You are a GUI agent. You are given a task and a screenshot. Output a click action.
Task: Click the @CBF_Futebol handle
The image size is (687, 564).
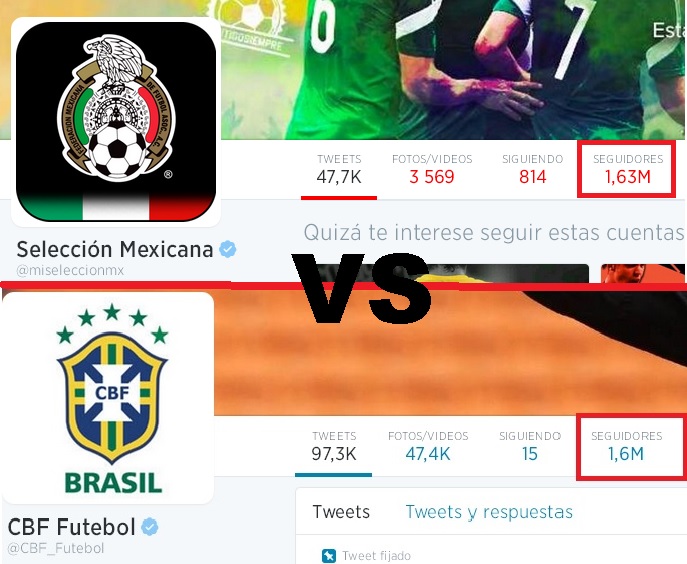pos(56,548)
